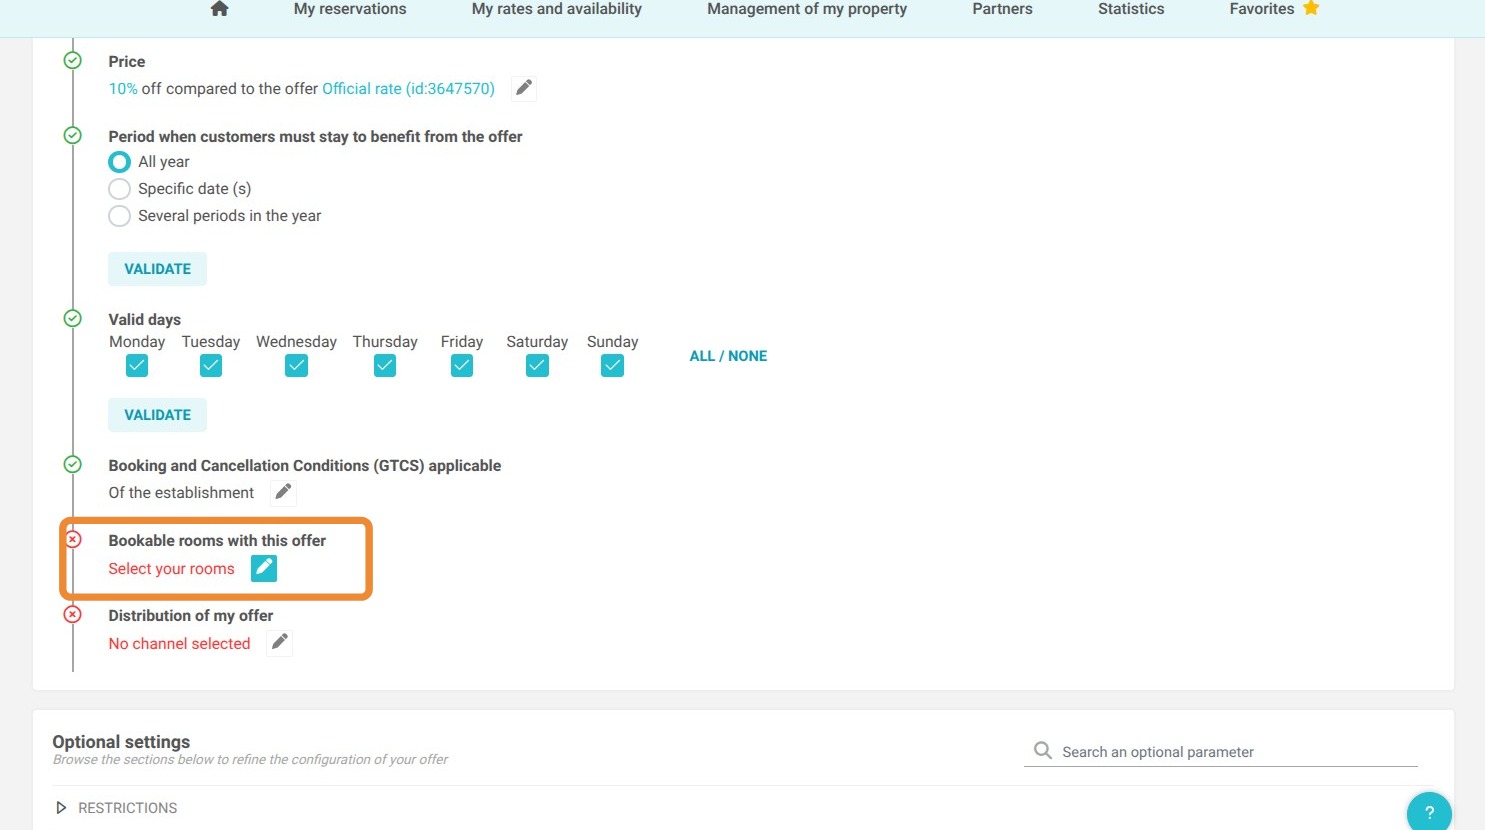Click the 10% discount value
This screenshot has width=1485, height=830.
(123, 89)
